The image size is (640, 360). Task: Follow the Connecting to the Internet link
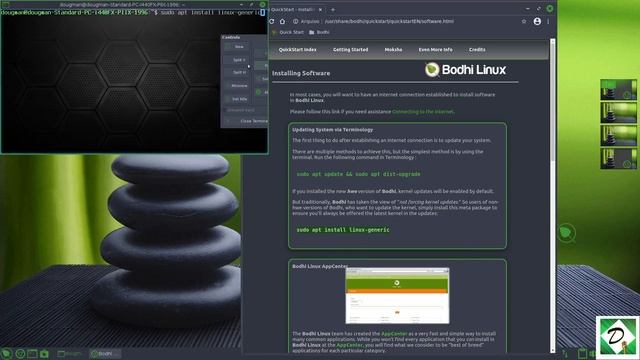422,111
